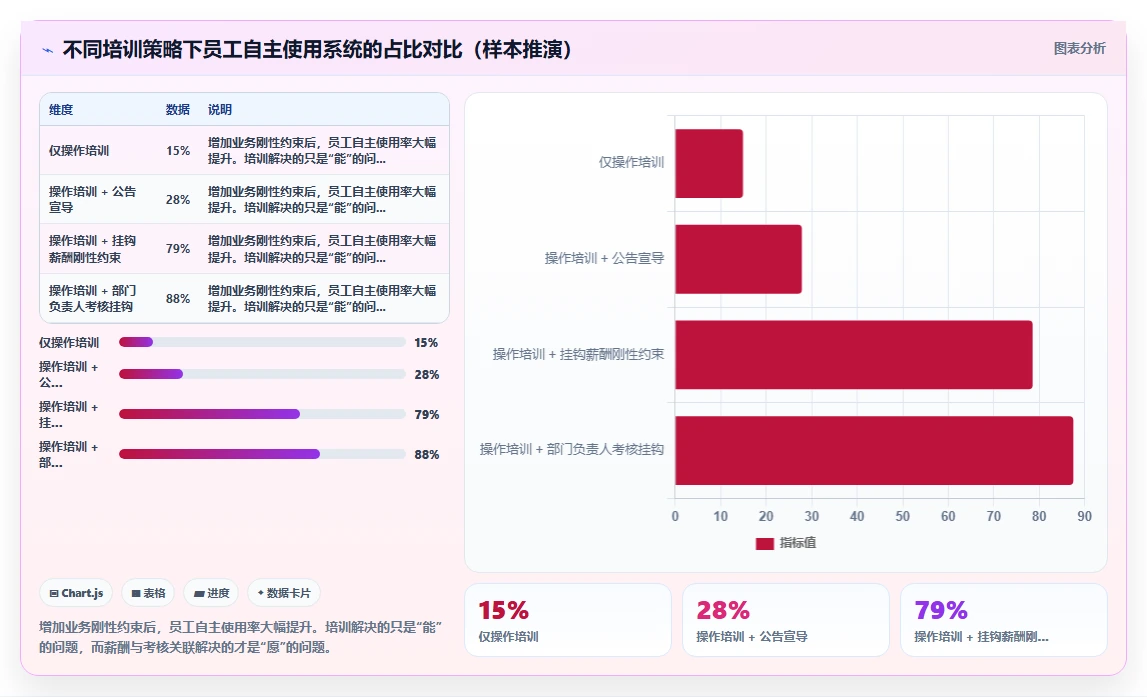Viewport: 1147px width, 697px height.
Task: Select the 数据卡片 chip
Action: click(284, 593)
